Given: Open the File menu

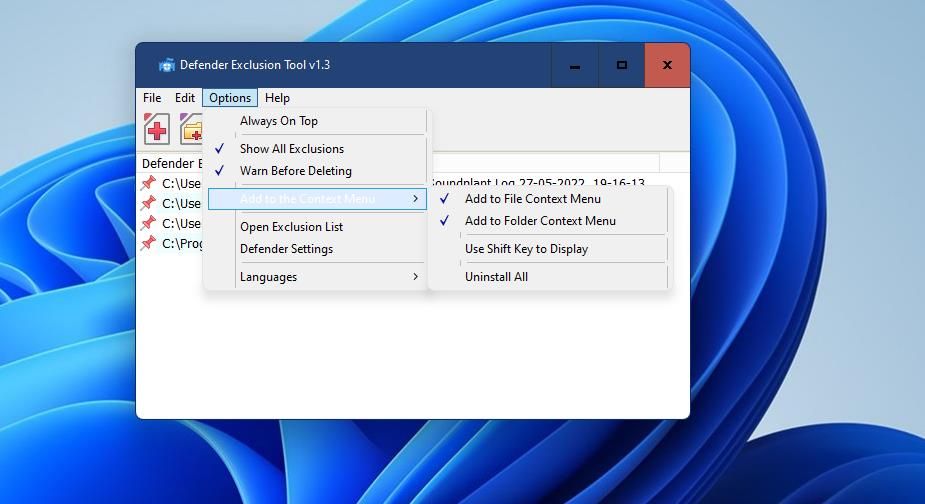Looking at the screenshot, I should point(152,98).
